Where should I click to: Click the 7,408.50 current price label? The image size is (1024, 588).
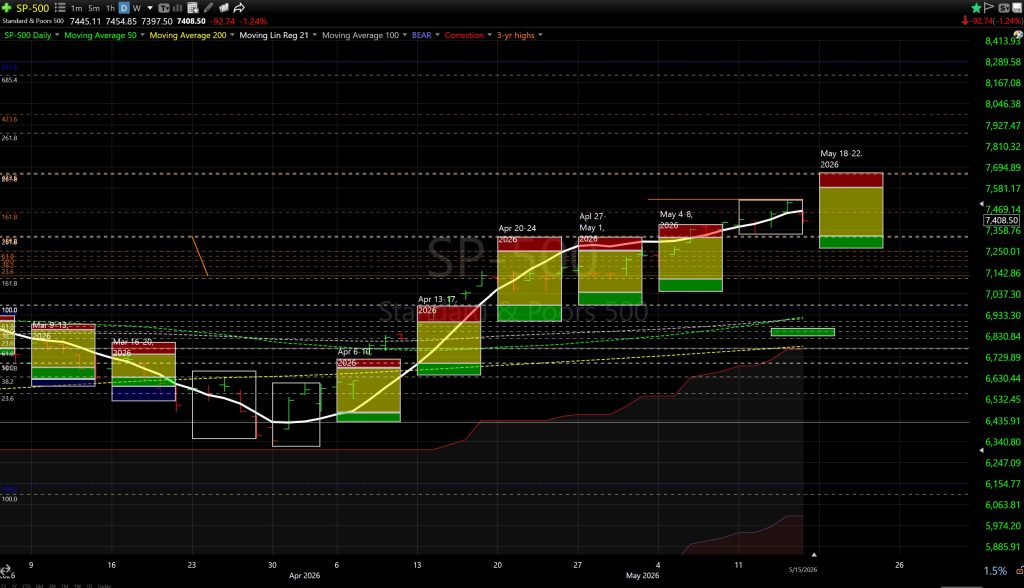(1002, 220)
